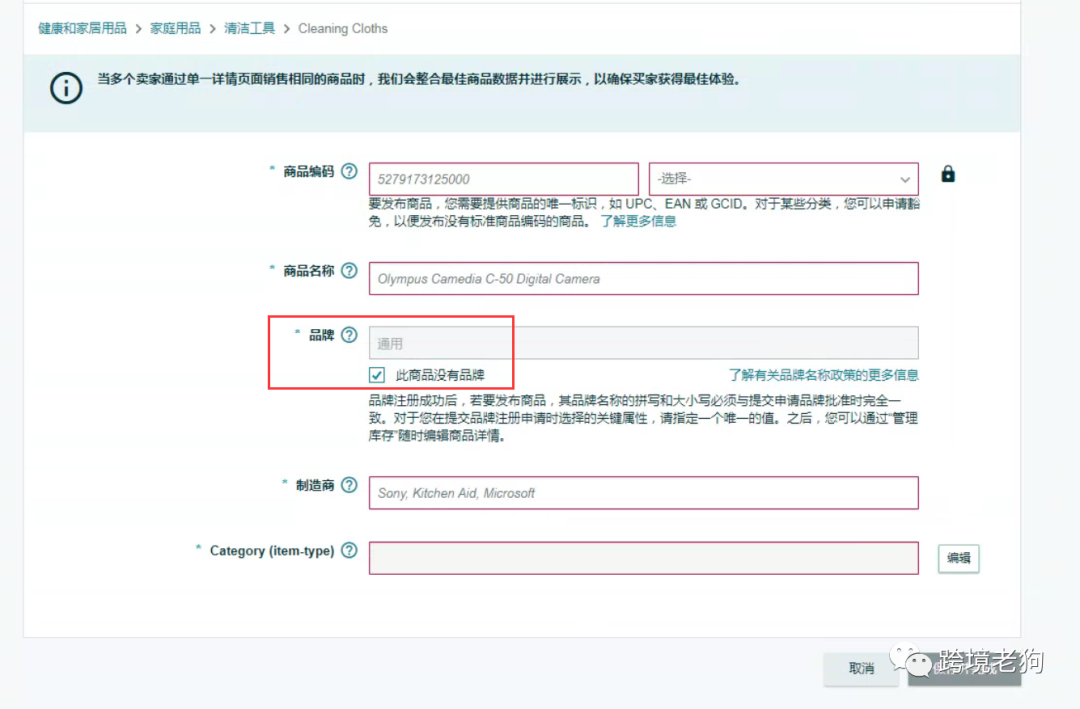Select 清洁工具 in the breadcrumb trail
The width and height of the screenshot is (1080, 709).
(248, 28)
